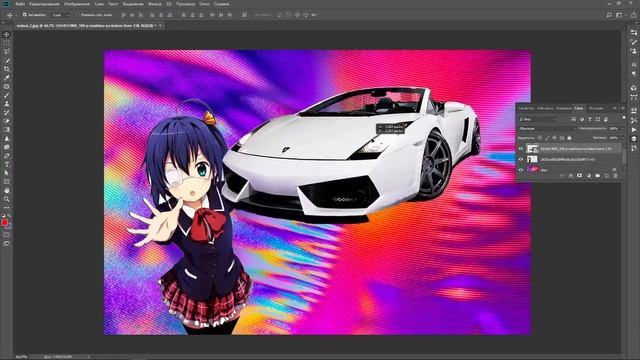Select the Clone Stamp tool

[x=7, y=104]
